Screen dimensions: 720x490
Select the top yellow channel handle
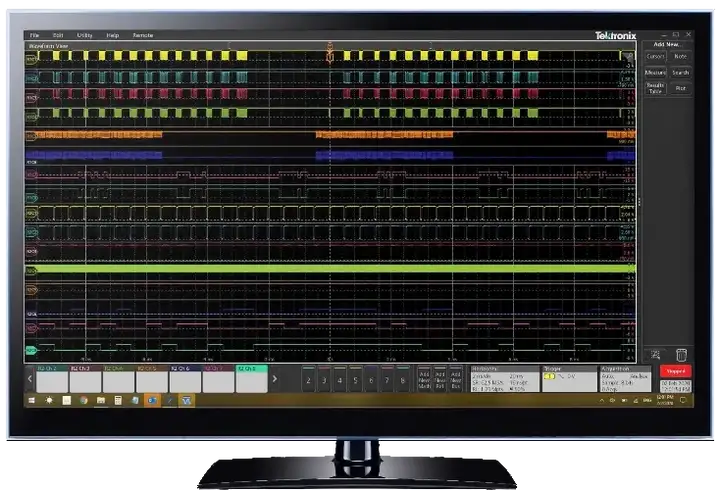pyautogui.click(x=32, y=59)
